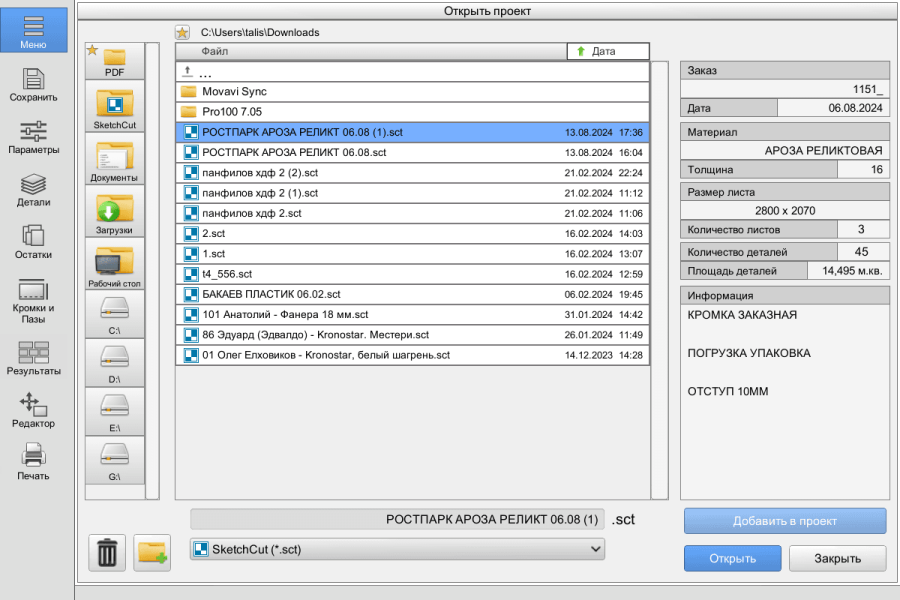Click the date value 06.08.2024
900x600 pixels.
pos(833,108)
